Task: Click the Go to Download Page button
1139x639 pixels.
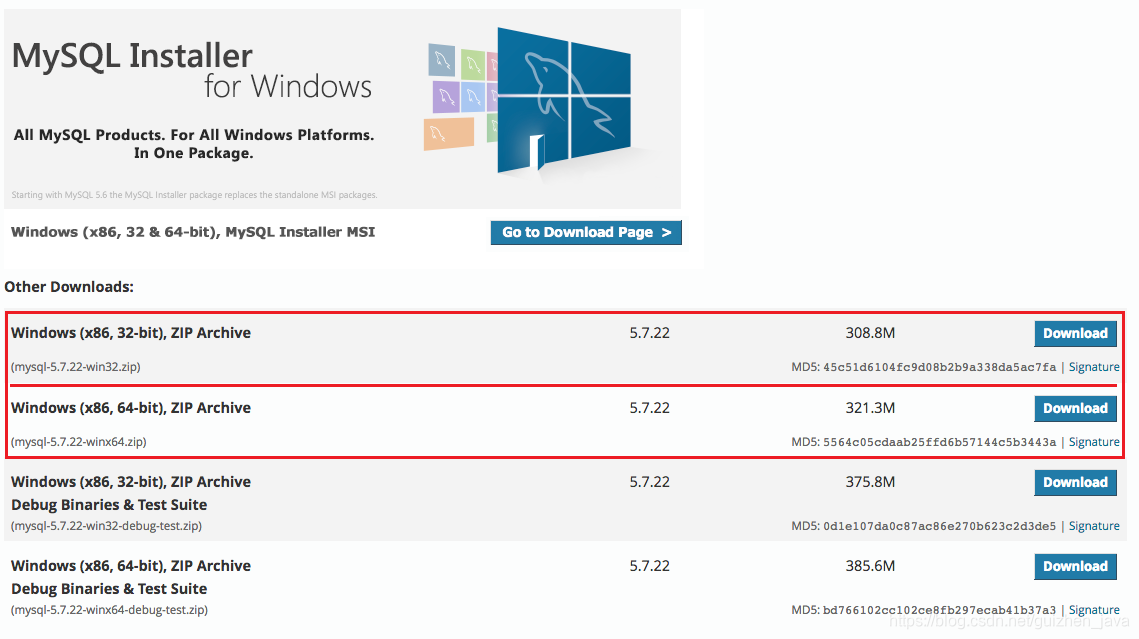Action: coord(585,232)
